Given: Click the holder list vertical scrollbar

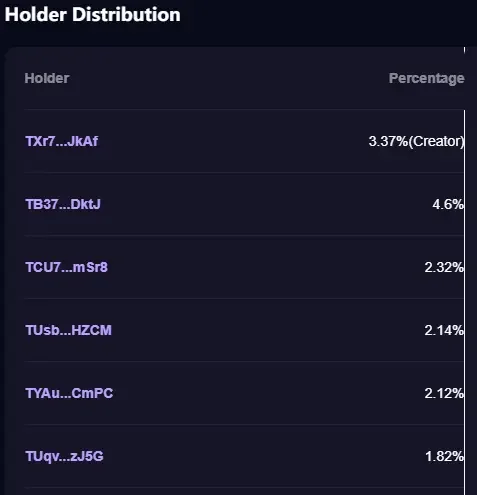Looking at the screenshot, I should 465,302.
